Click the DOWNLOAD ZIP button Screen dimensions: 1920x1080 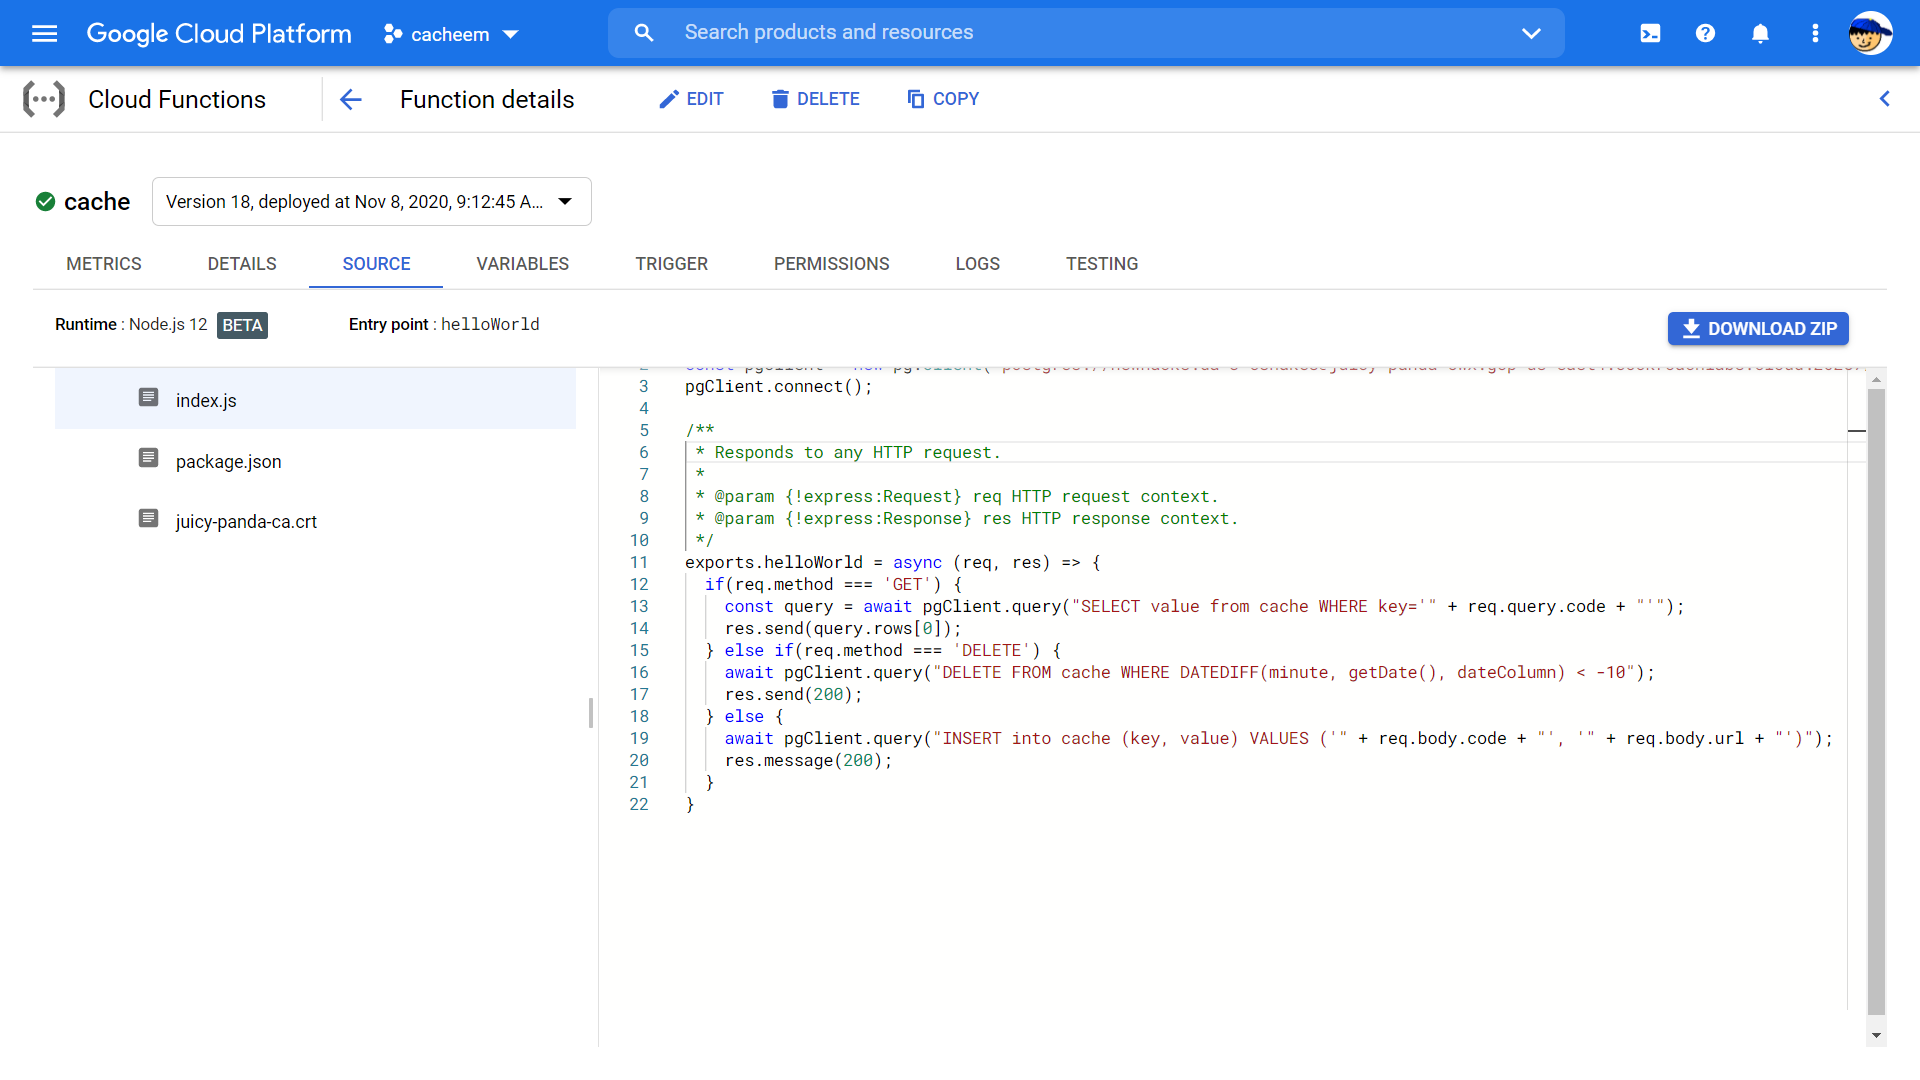[x=1757, y=328]
